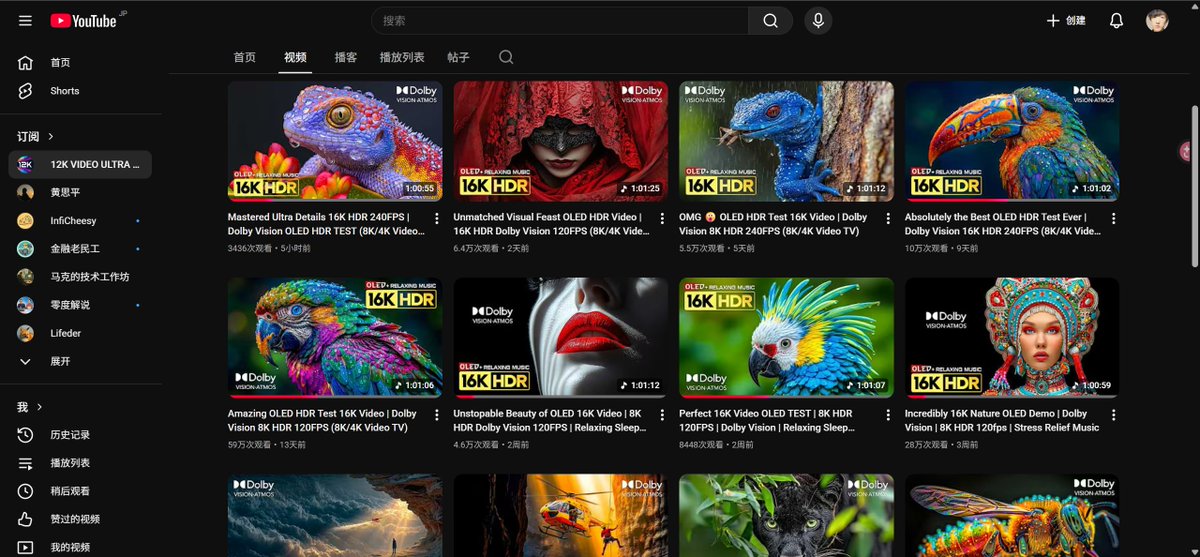Open 我的视频 in the sidebar
This screenshot has width=1200, height=557.
click(x=80, y=547)
